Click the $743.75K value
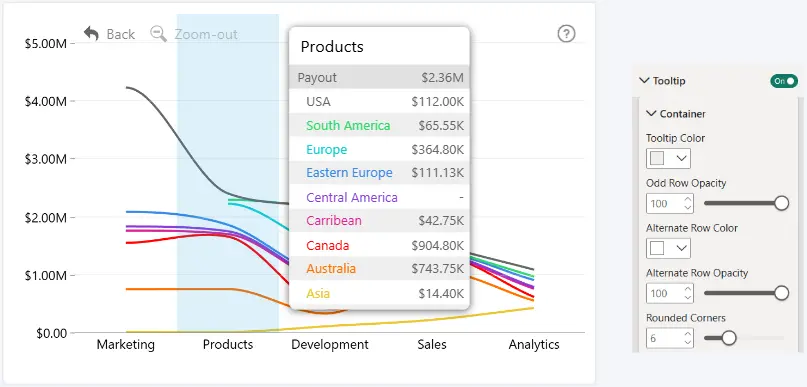 pos(437,269)
